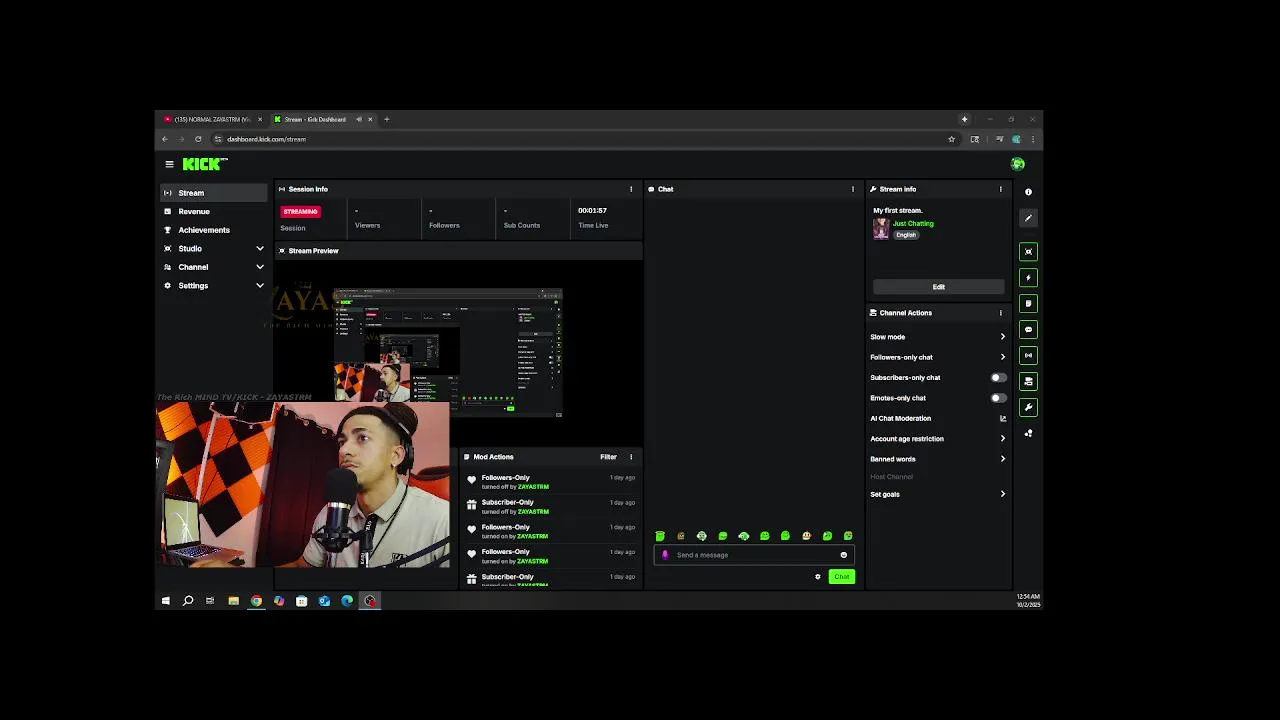Select Stream in sidebar
Screen dimensions: 1280x720
point(214,193)
